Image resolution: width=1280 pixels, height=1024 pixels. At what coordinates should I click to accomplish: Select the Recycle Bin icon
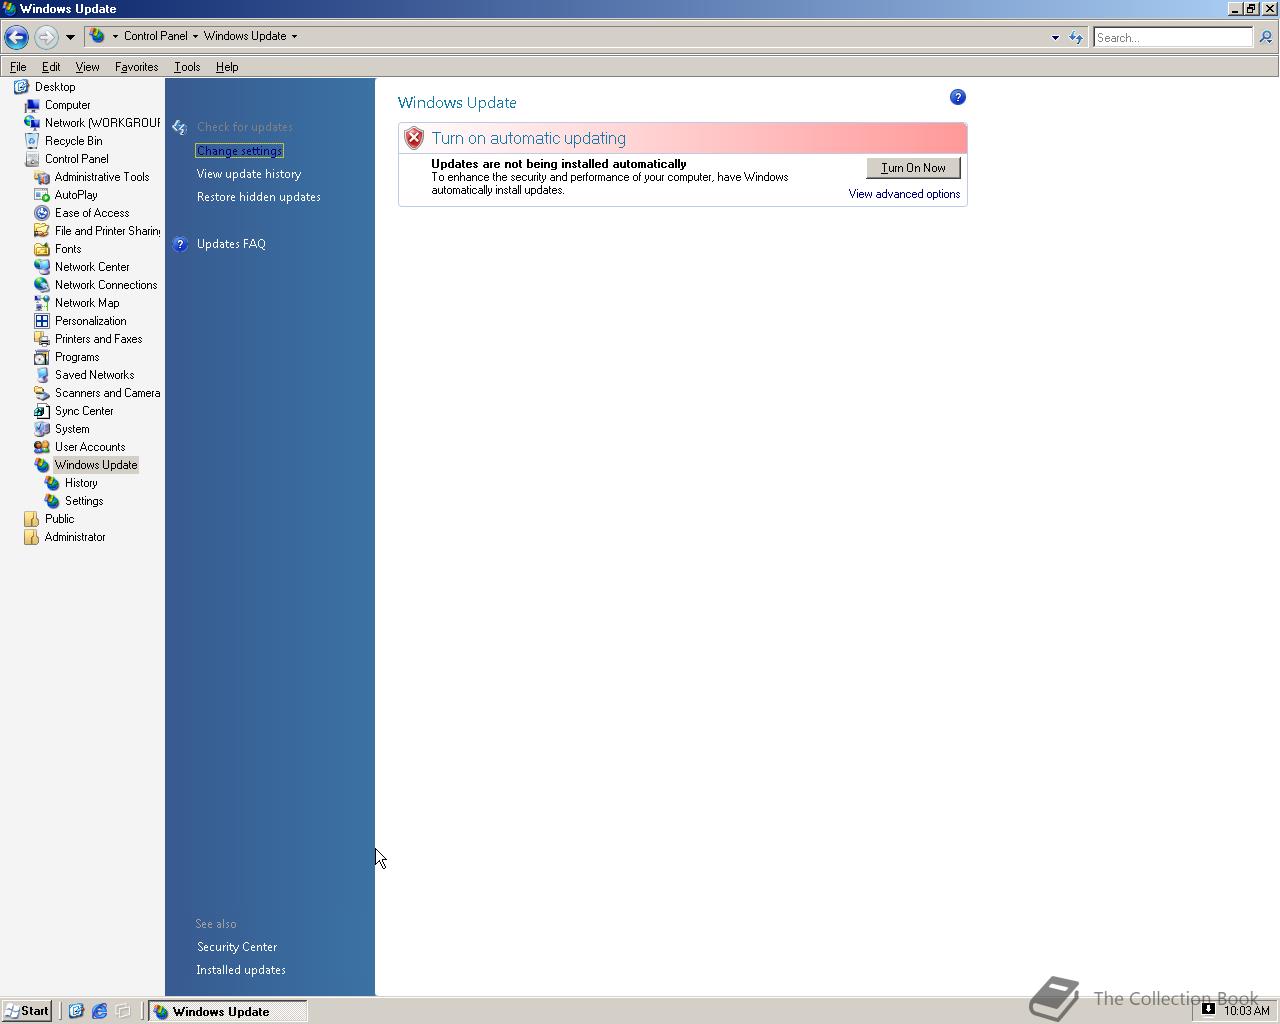click(31, 141)
